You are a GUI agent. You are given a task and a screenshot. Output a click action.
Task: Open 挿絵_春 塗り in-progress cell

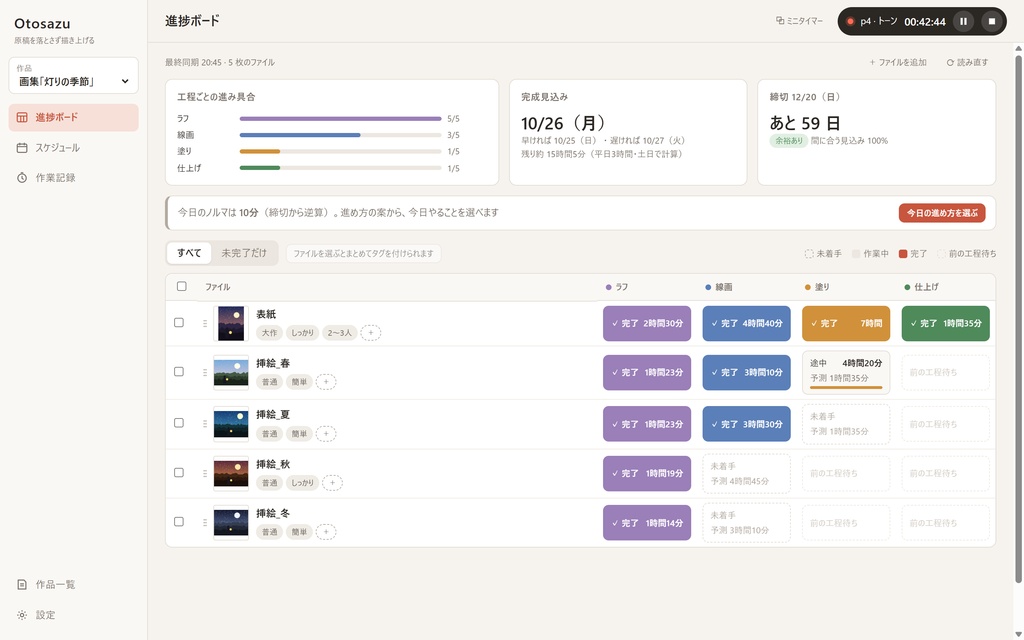(x=846, y=373)
